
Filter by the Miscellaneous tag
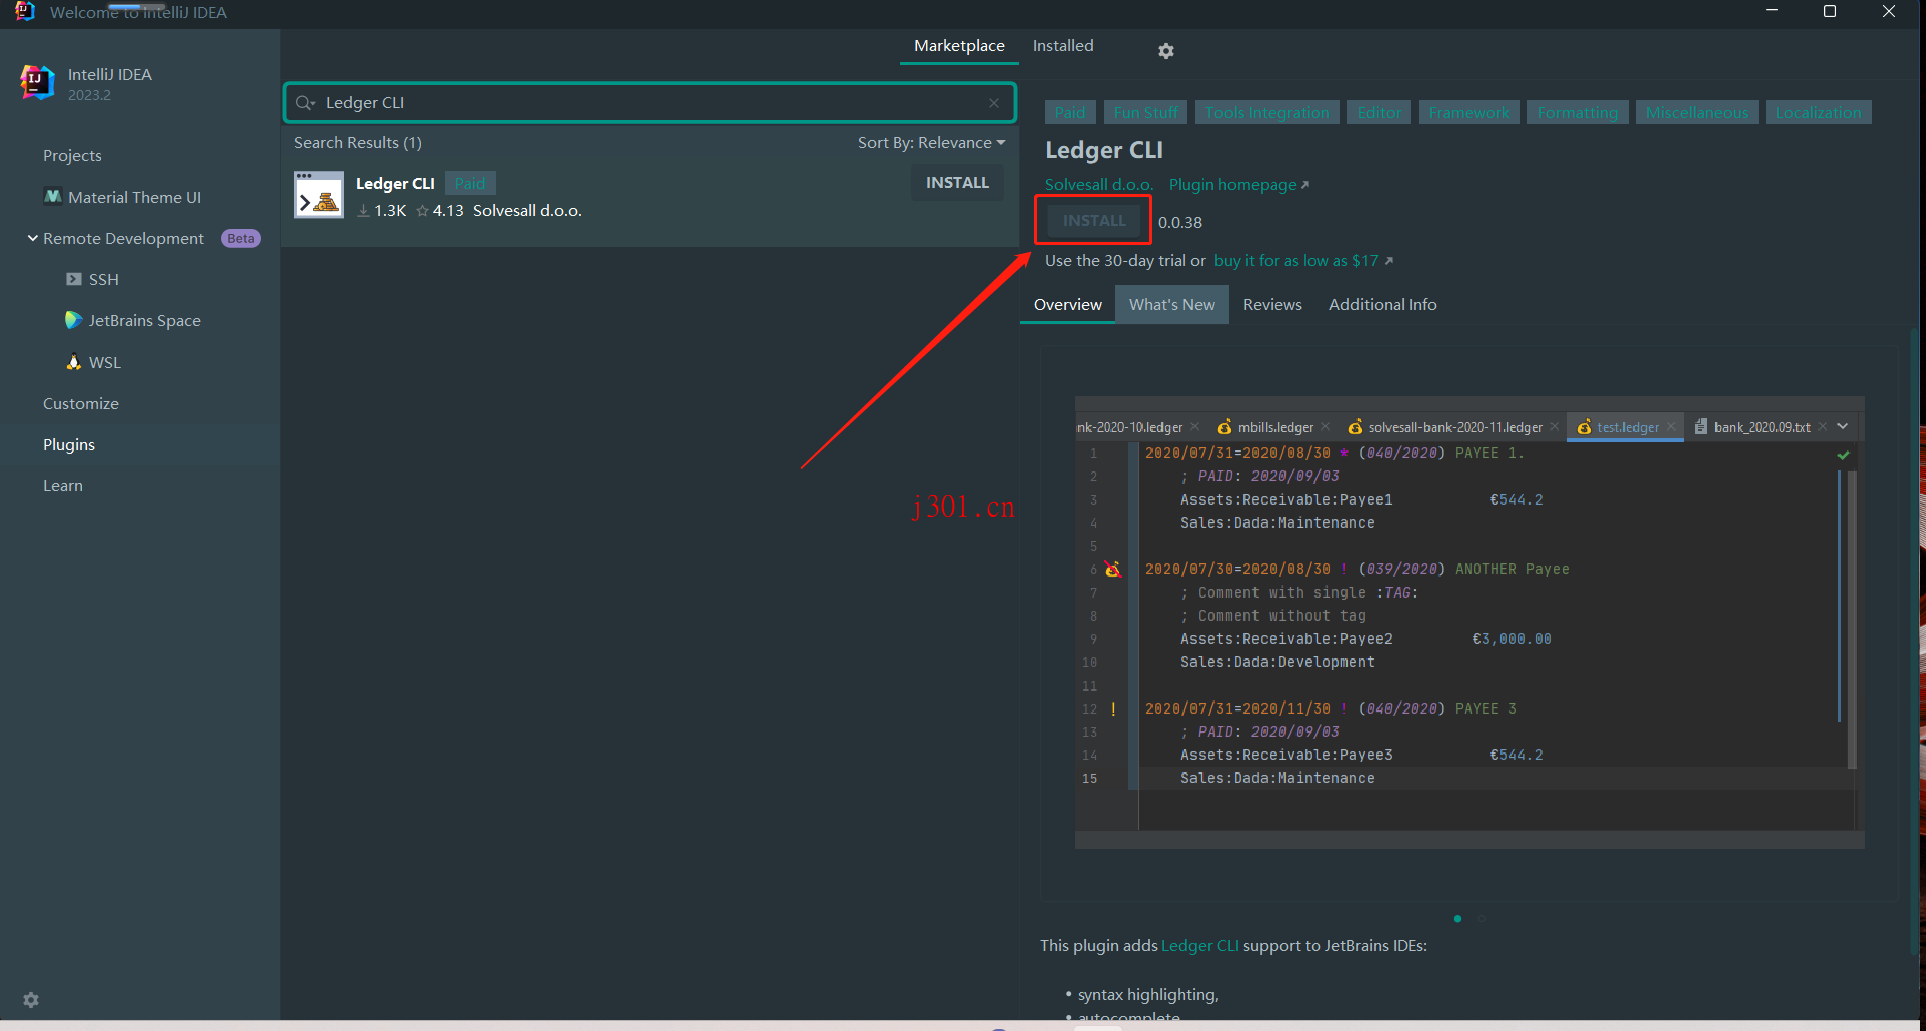(1697, 113)
